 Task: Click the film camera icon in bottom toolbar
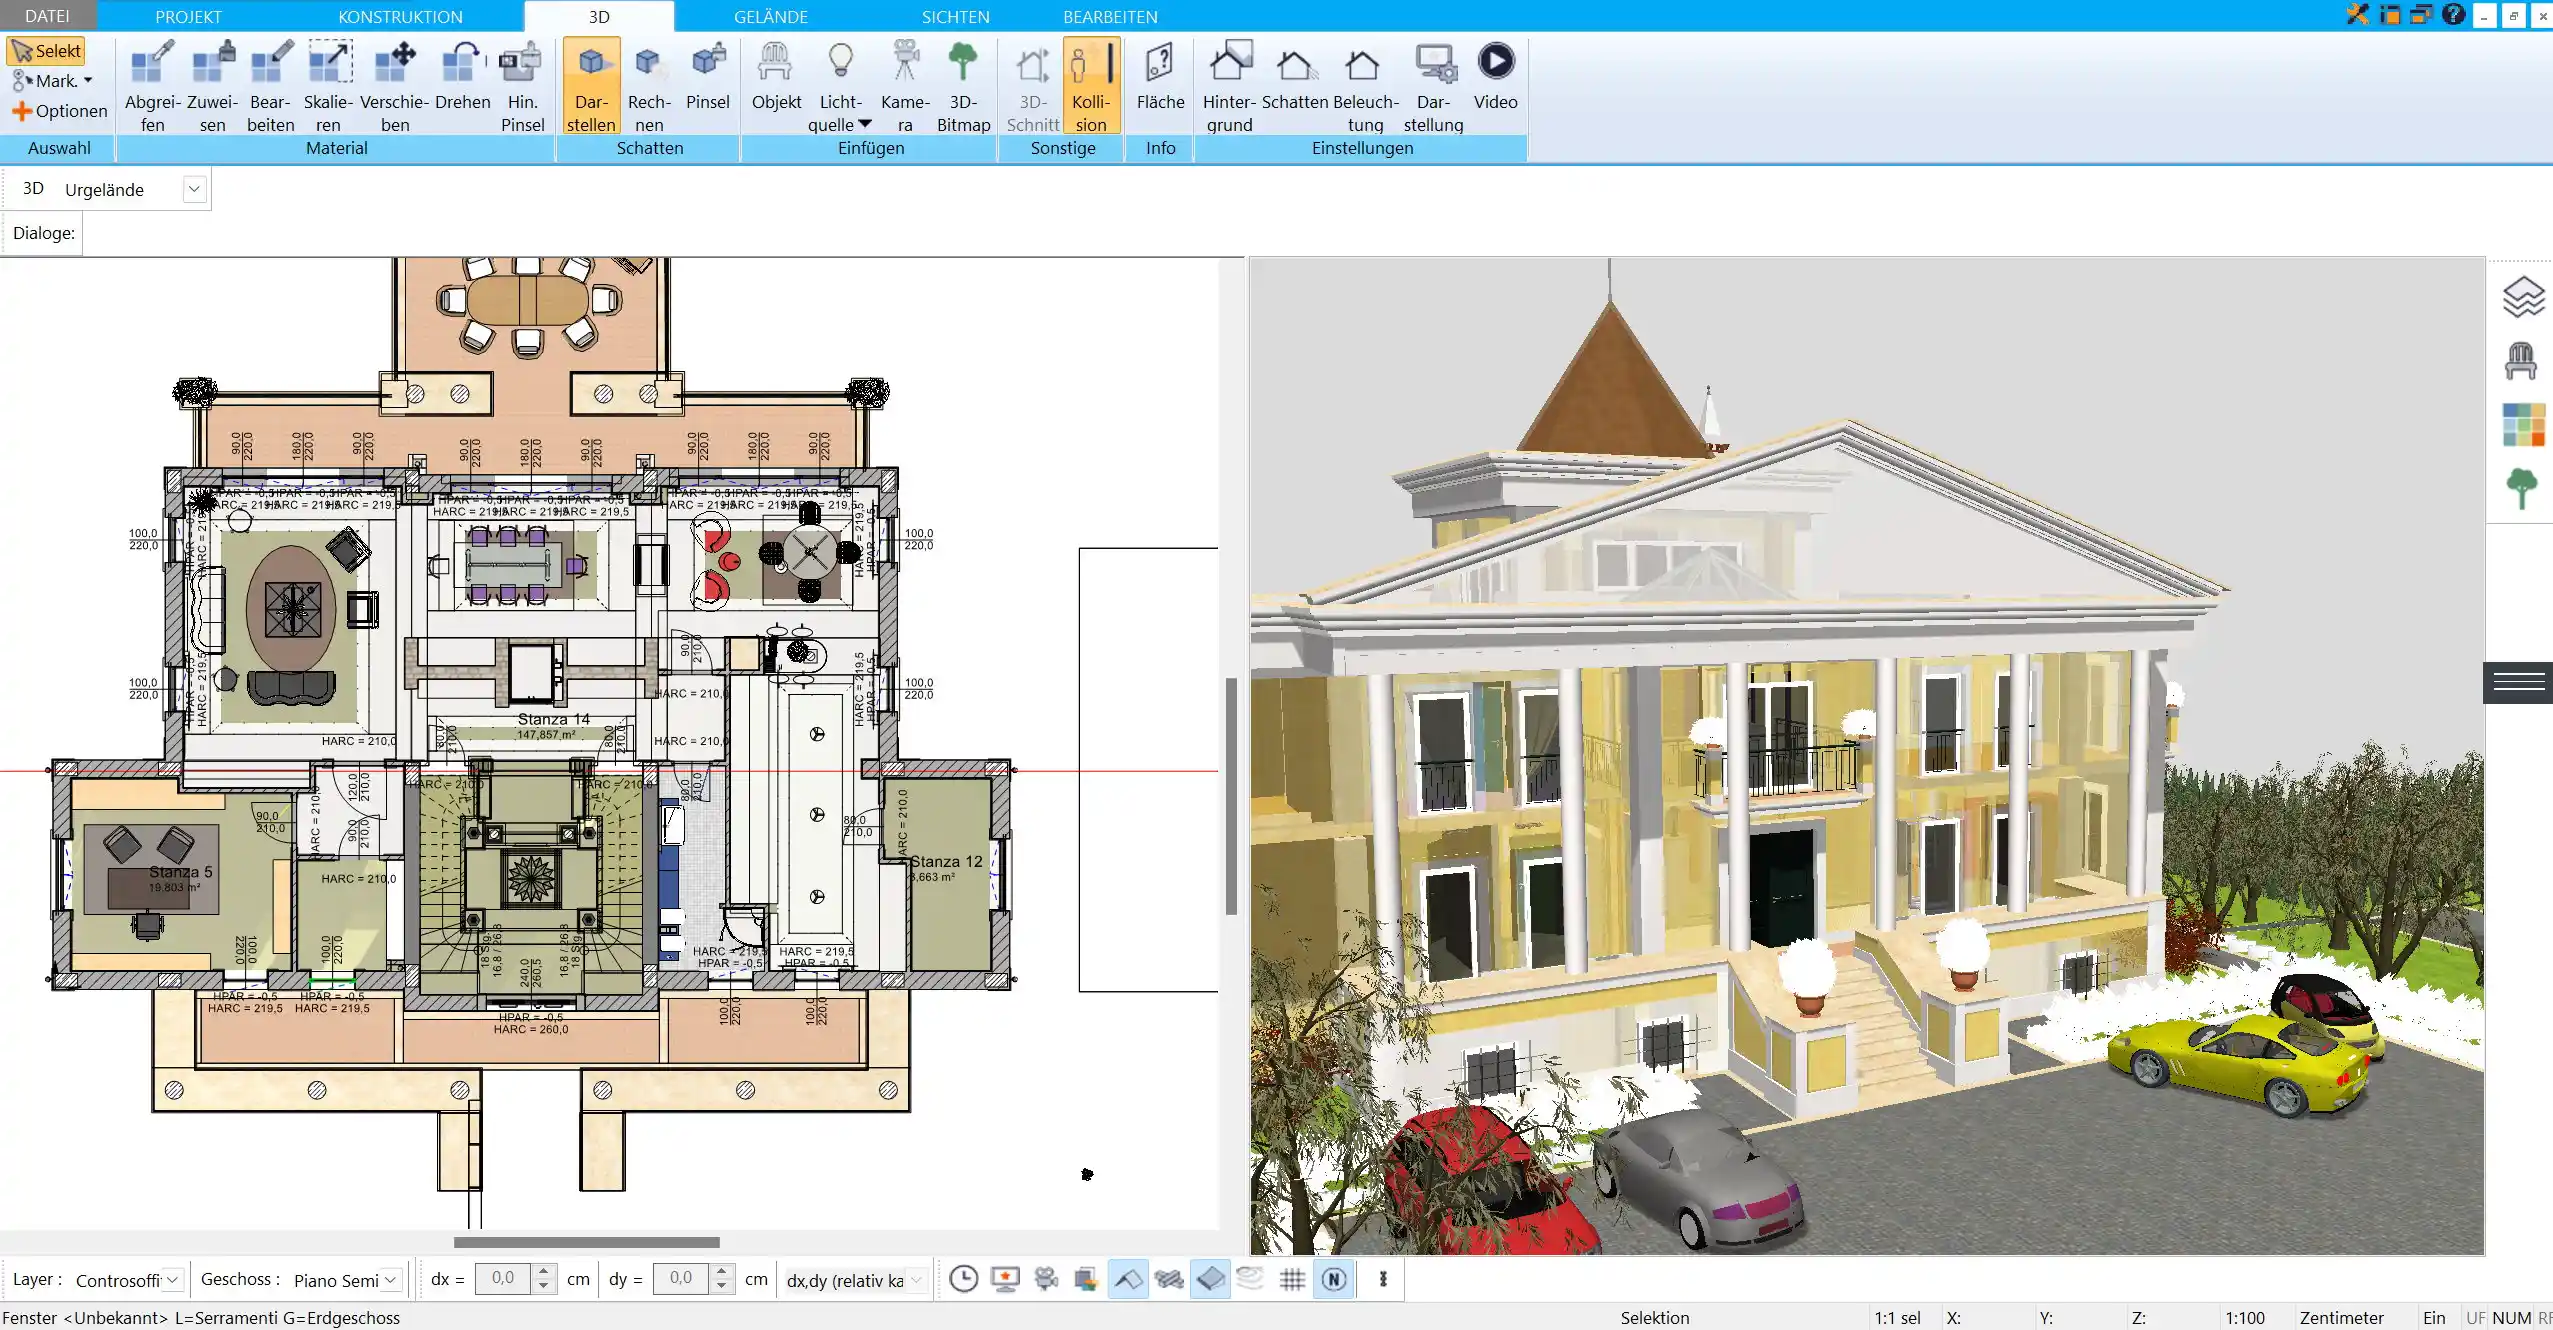pyautogui.click(x=1046, y=1279)
